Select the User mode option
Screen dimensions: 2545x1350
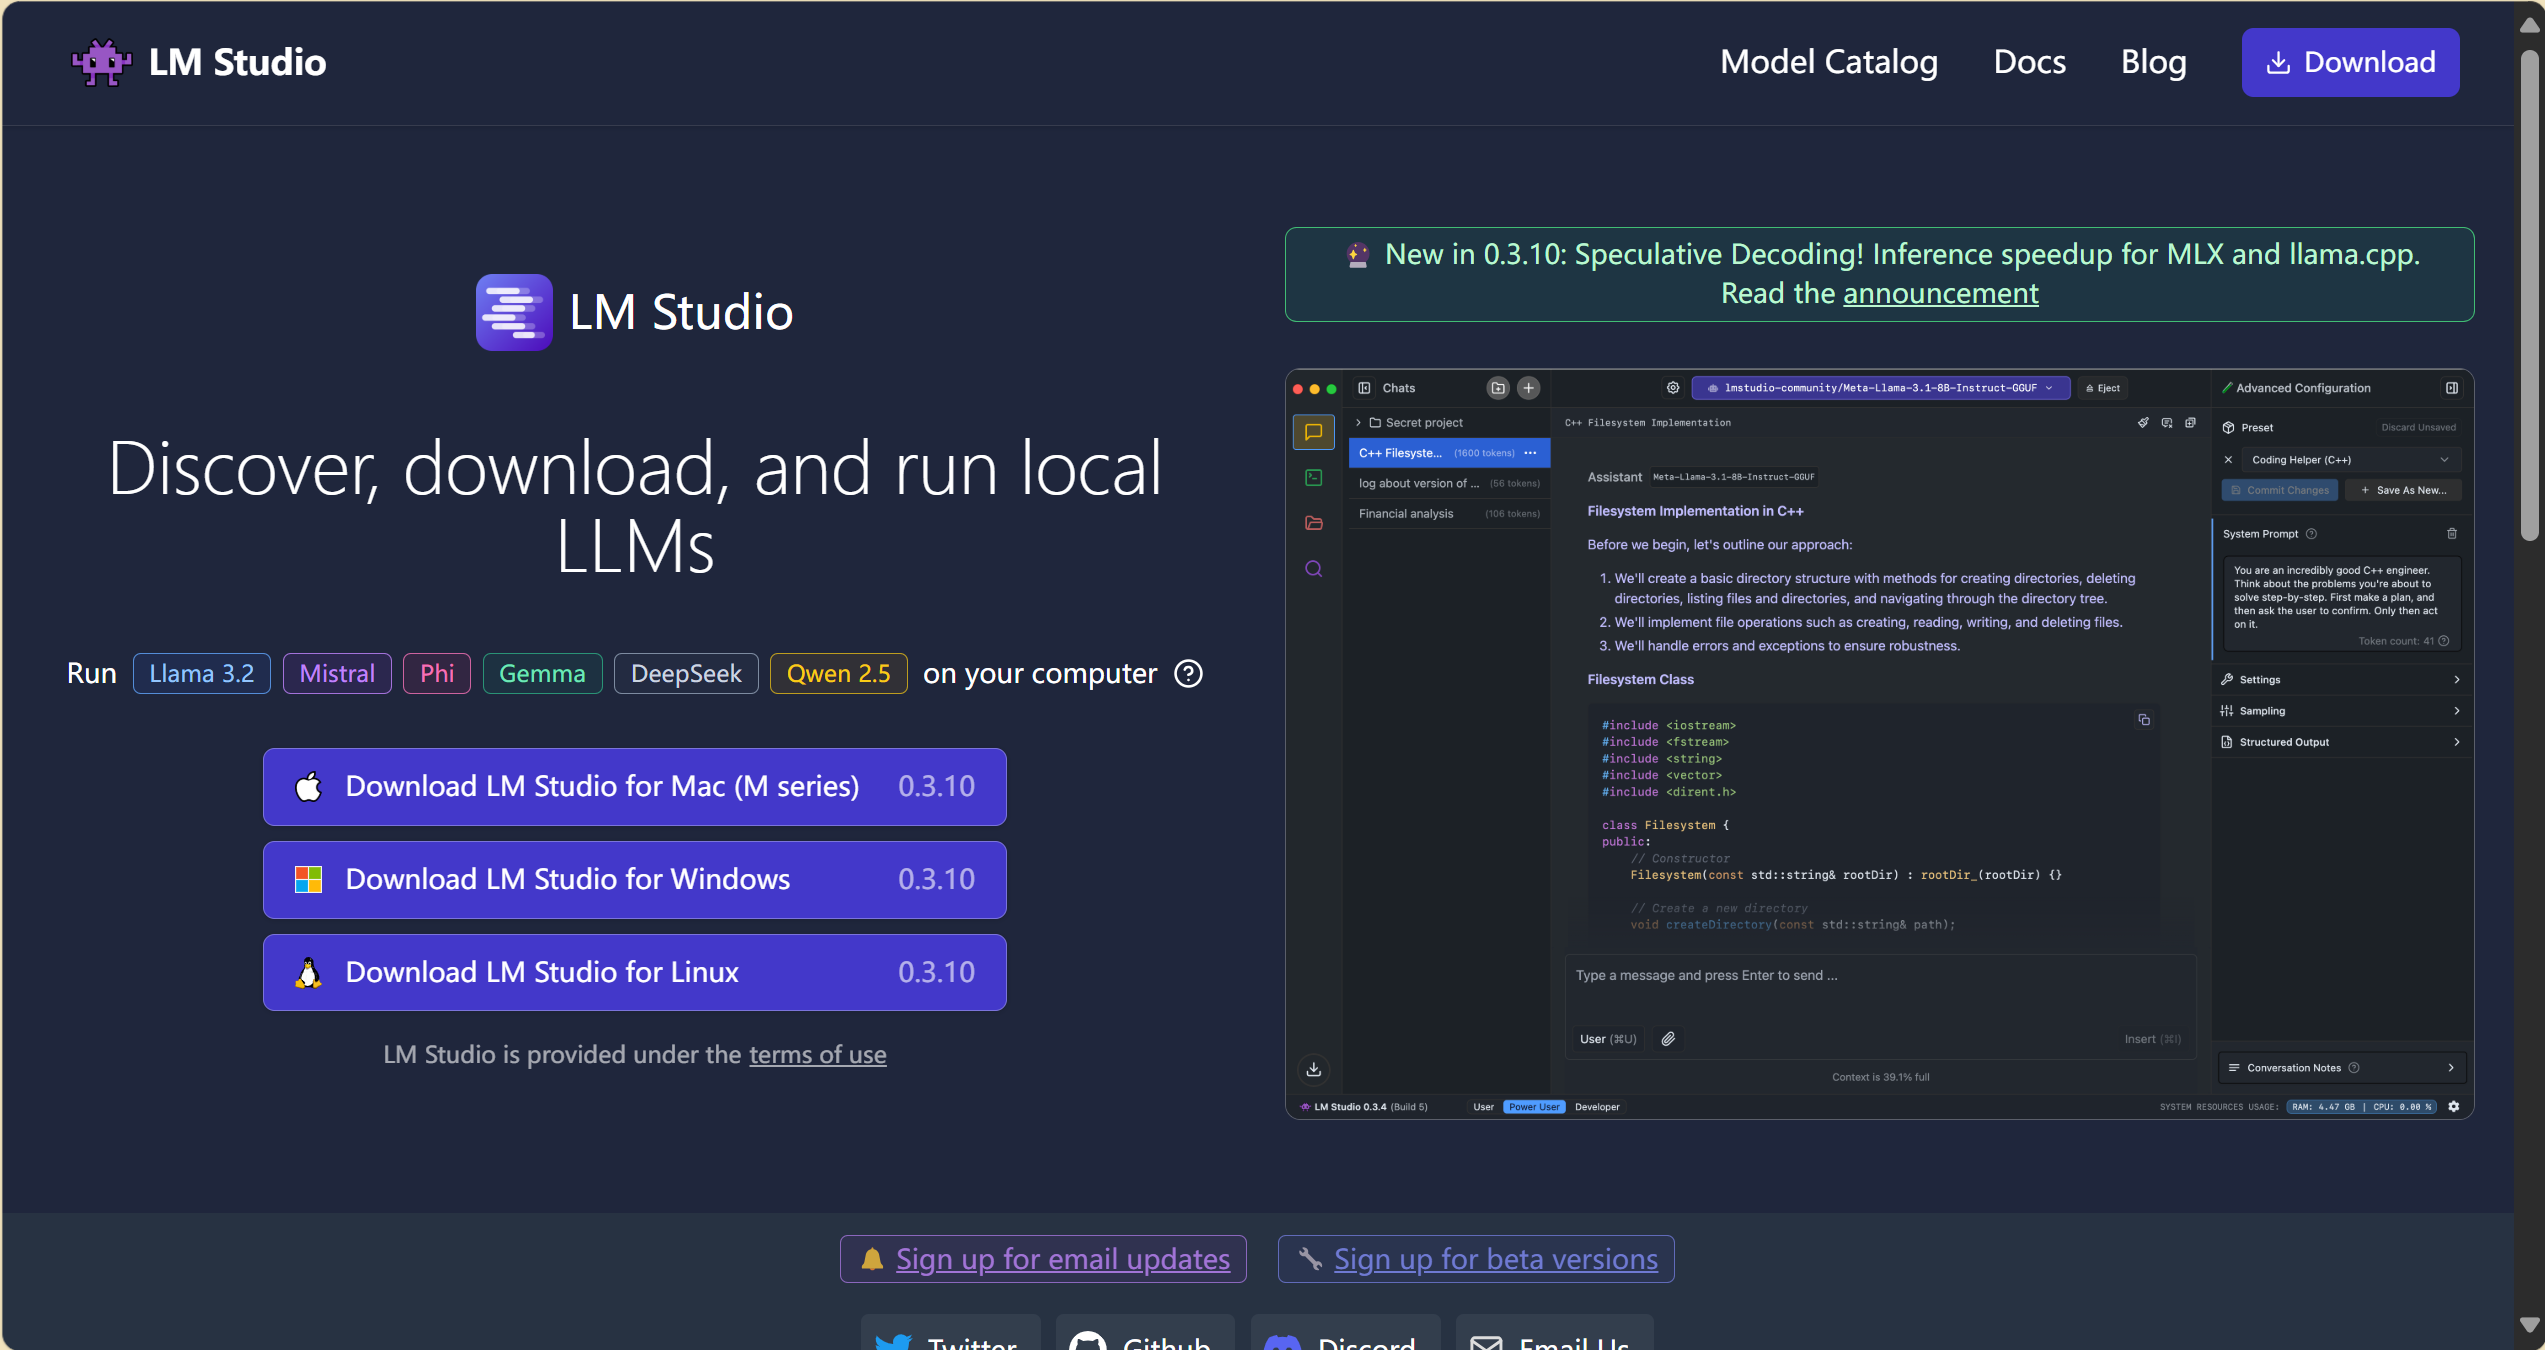[x=1483, y=1107]
